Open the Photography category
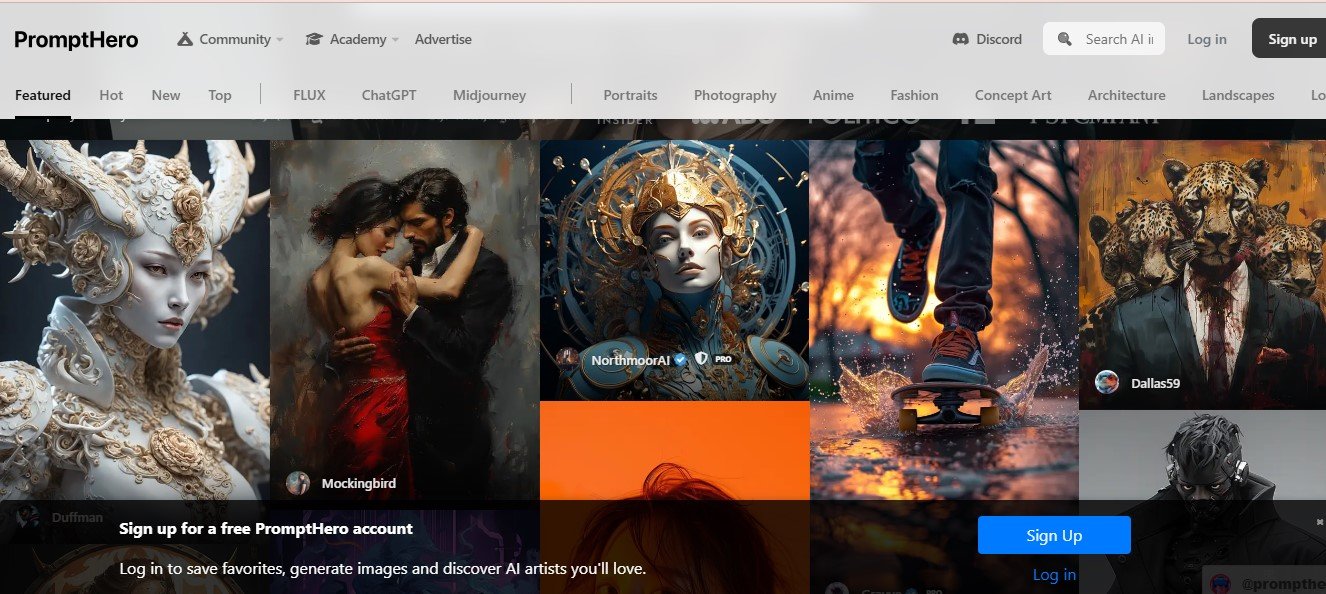 click(735, 95)
